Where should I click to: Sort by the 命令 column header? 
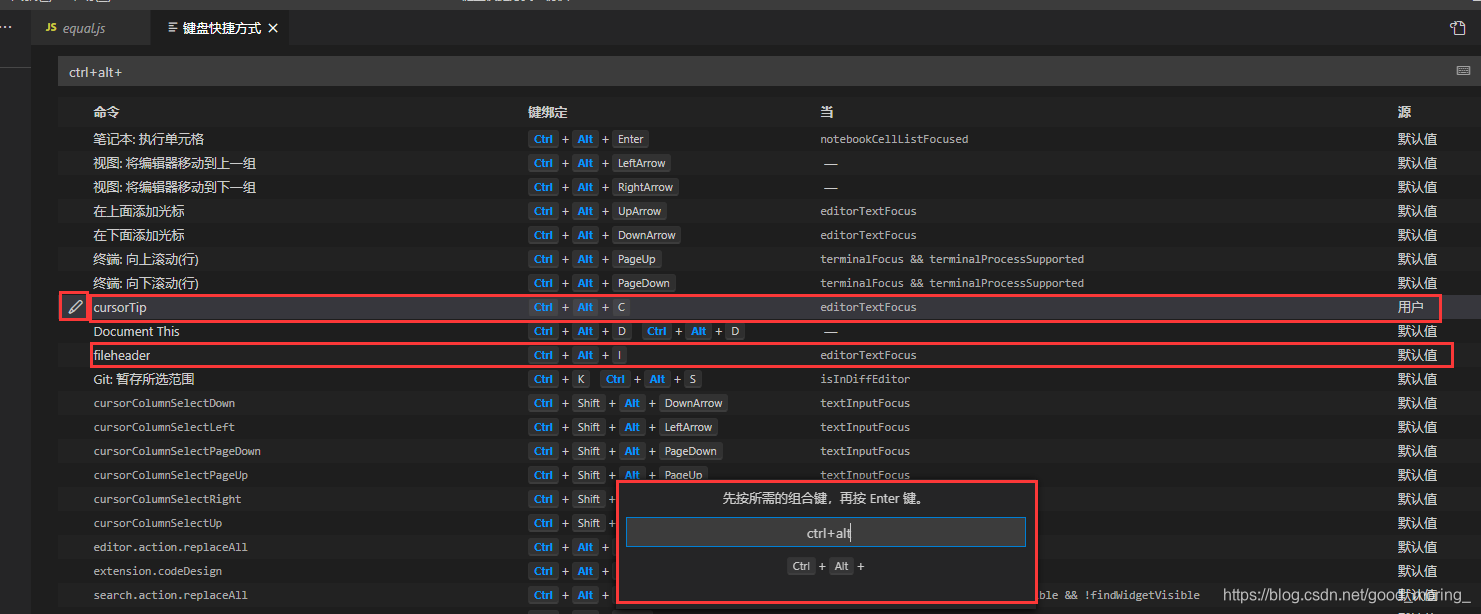click(106, 112)
